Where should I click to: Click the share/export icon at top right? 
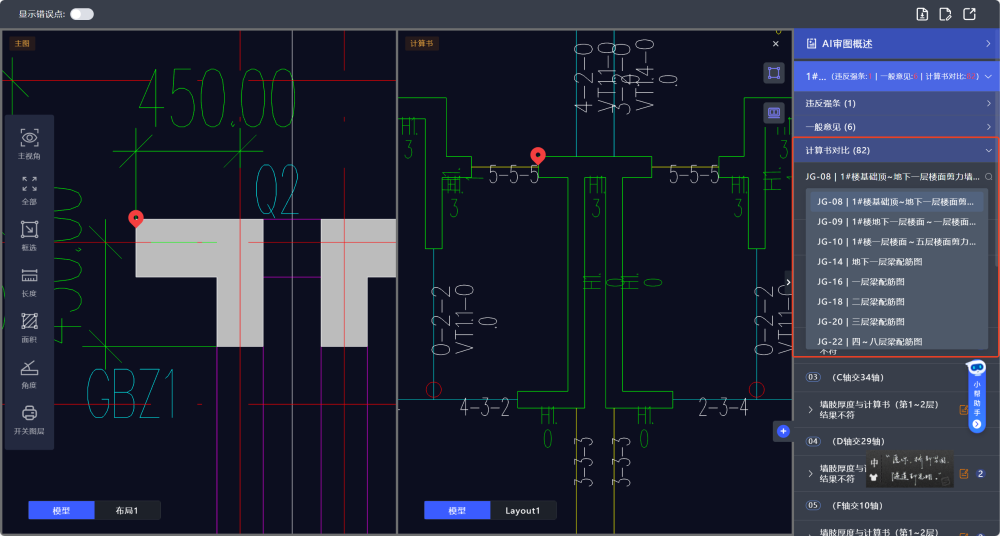coord(969,14)
